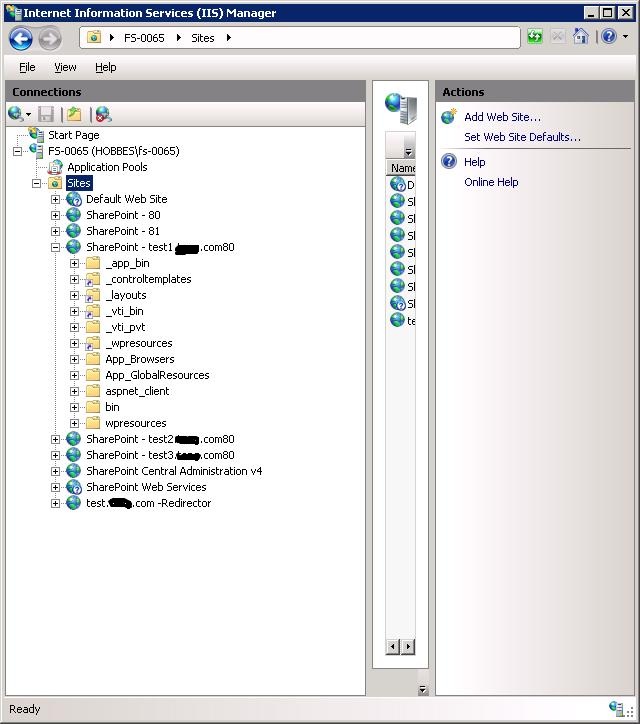
Task: Select SharePoint - test3 site in tree
Action: click(160, 455)
